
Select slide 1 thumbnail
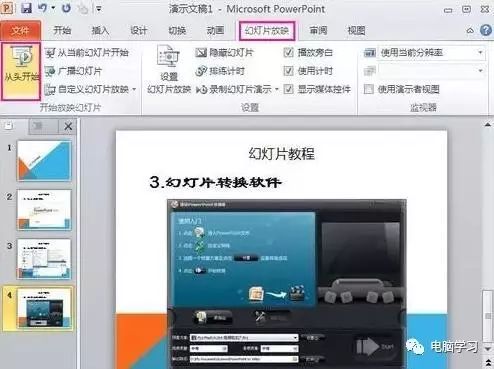(x=44, y=161)
